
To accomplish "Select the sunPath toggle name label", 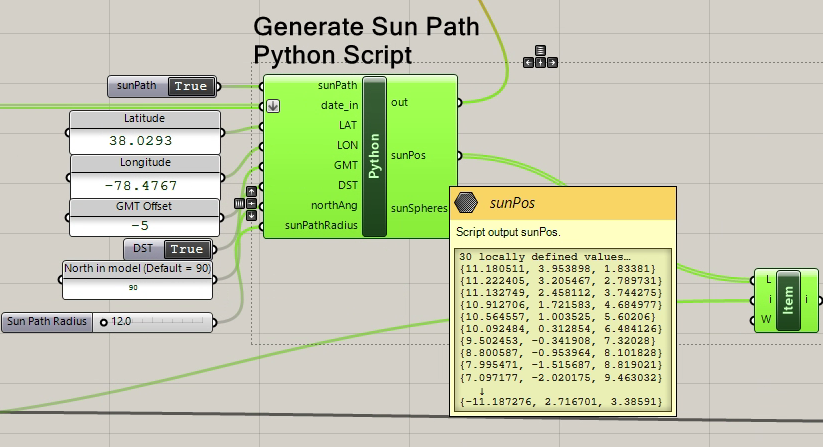I will click(x=136, y=86).
